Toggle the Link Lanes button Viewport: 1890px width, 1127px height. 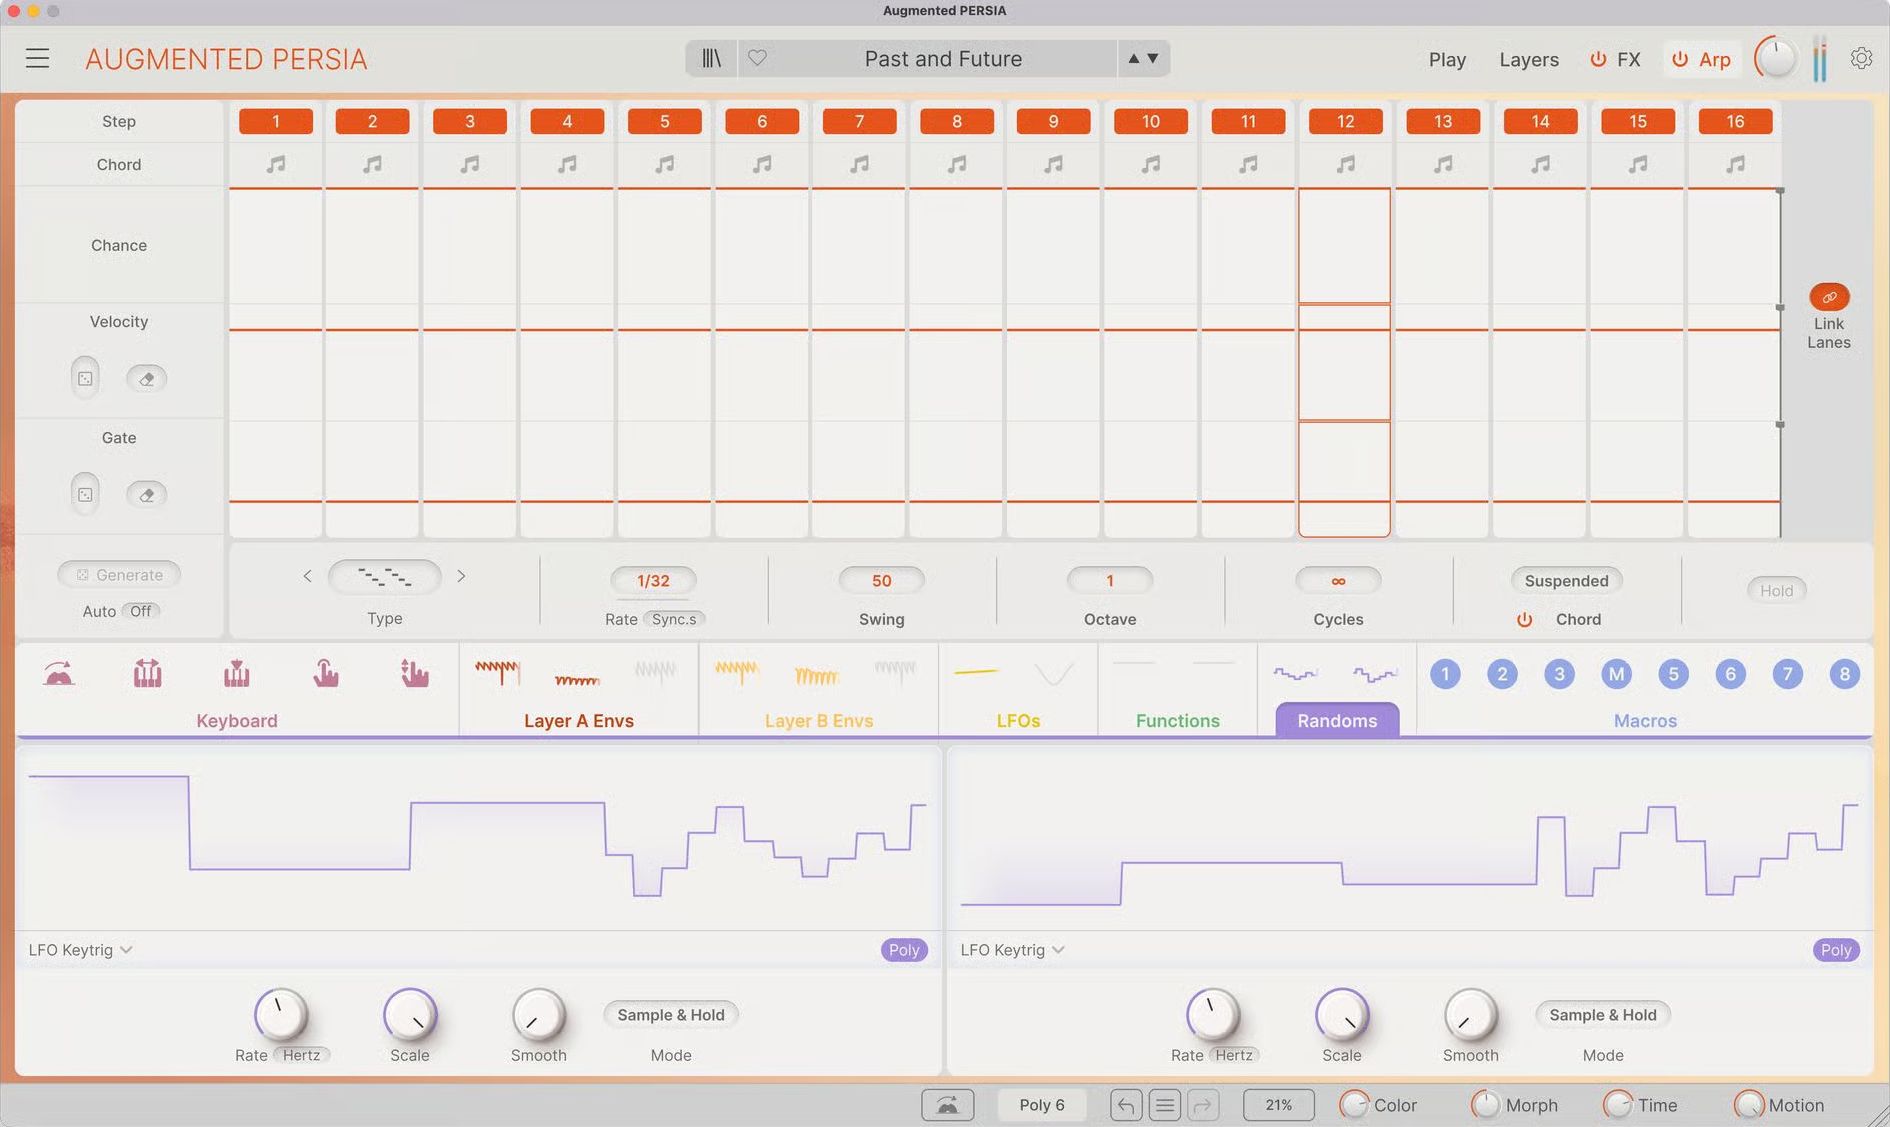(1828, 297)
